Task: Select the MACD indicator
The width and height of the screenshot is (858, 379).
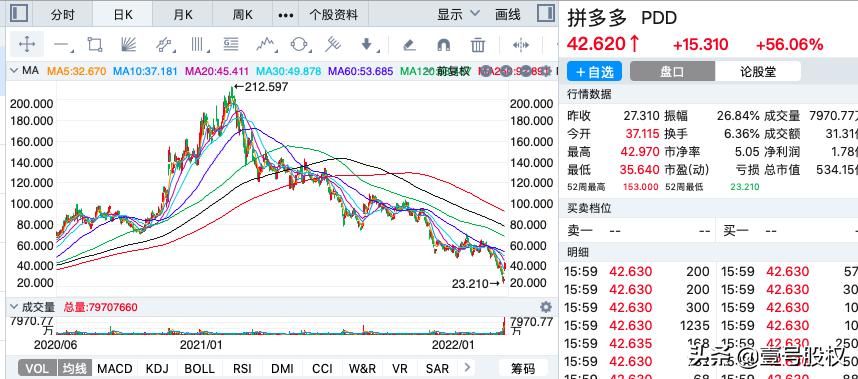Action: tap(114, 368)
